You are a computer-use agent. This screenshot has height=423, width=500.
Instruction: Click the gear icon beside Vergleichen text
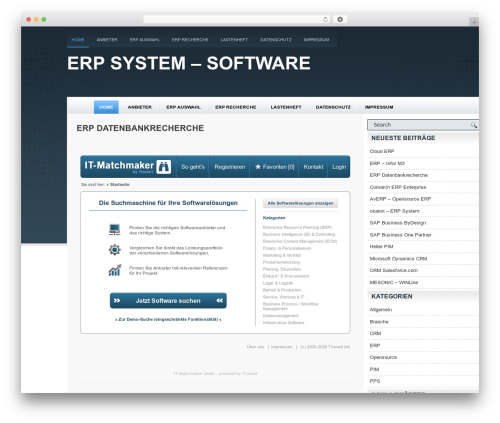(114, 250)
